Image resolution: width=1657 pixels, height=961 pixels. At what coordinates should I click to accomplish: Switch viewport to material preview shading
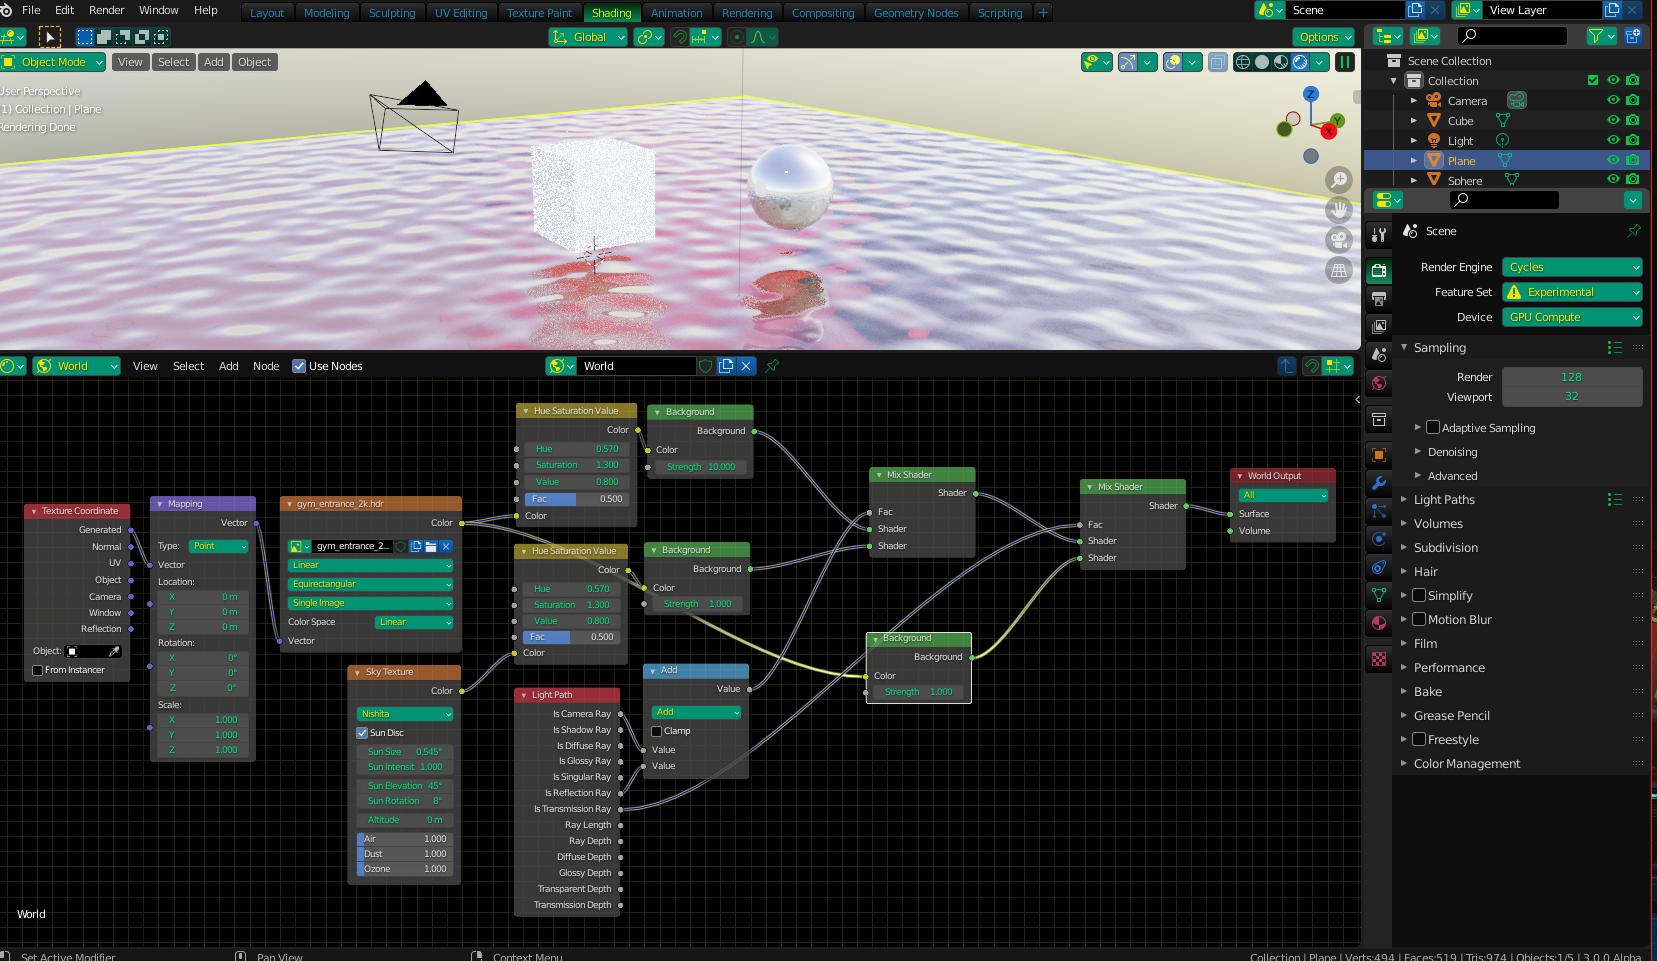(1281, 62)
